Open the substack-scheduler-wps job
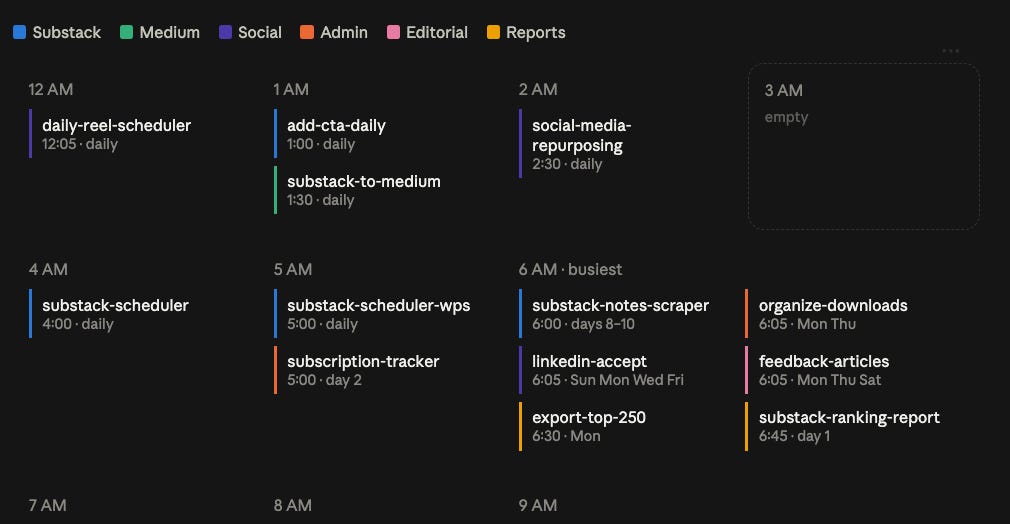 coord(373,314)
